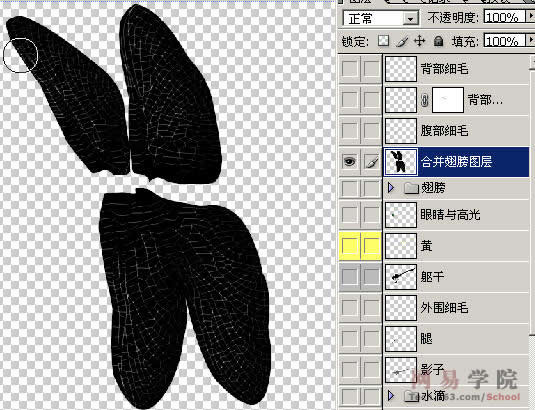The image size is (535, 410).
Task: Click the brush indicator beside 合并翅膀图层
Action: 372,162
